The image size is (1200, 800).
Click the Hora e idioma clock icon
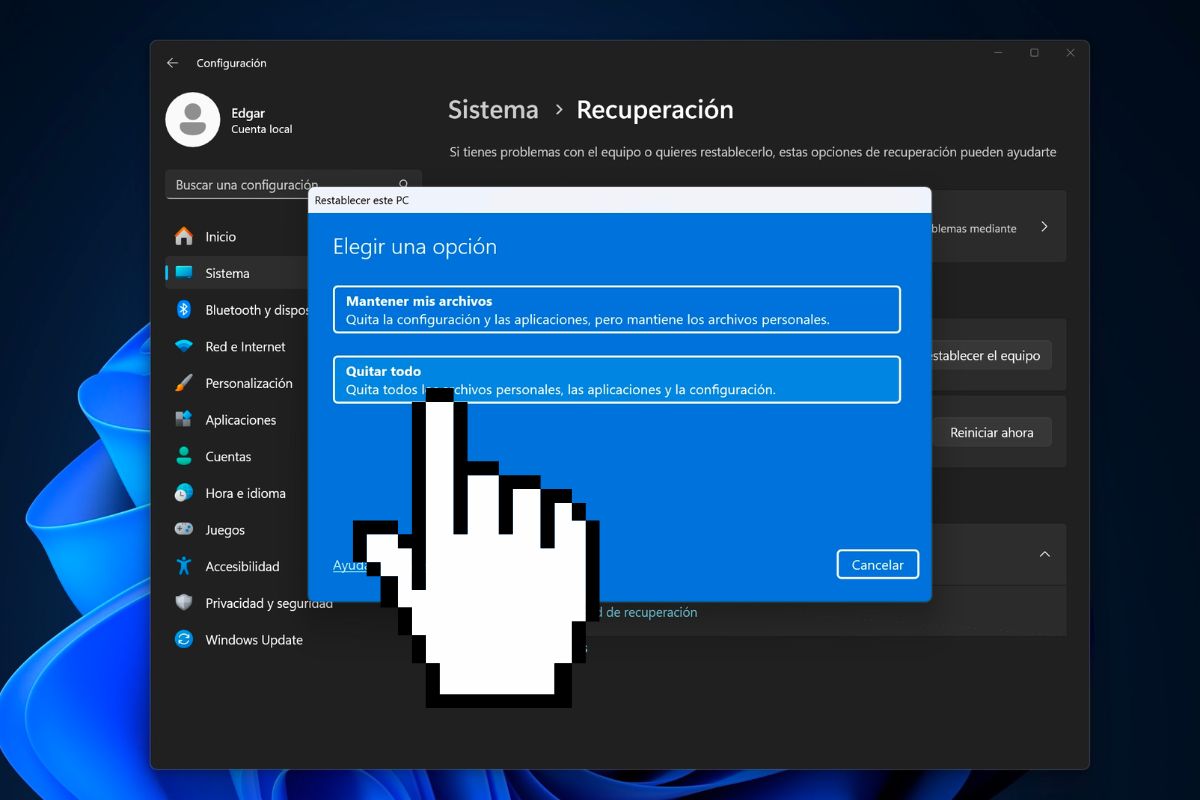[x=183, y=493]
